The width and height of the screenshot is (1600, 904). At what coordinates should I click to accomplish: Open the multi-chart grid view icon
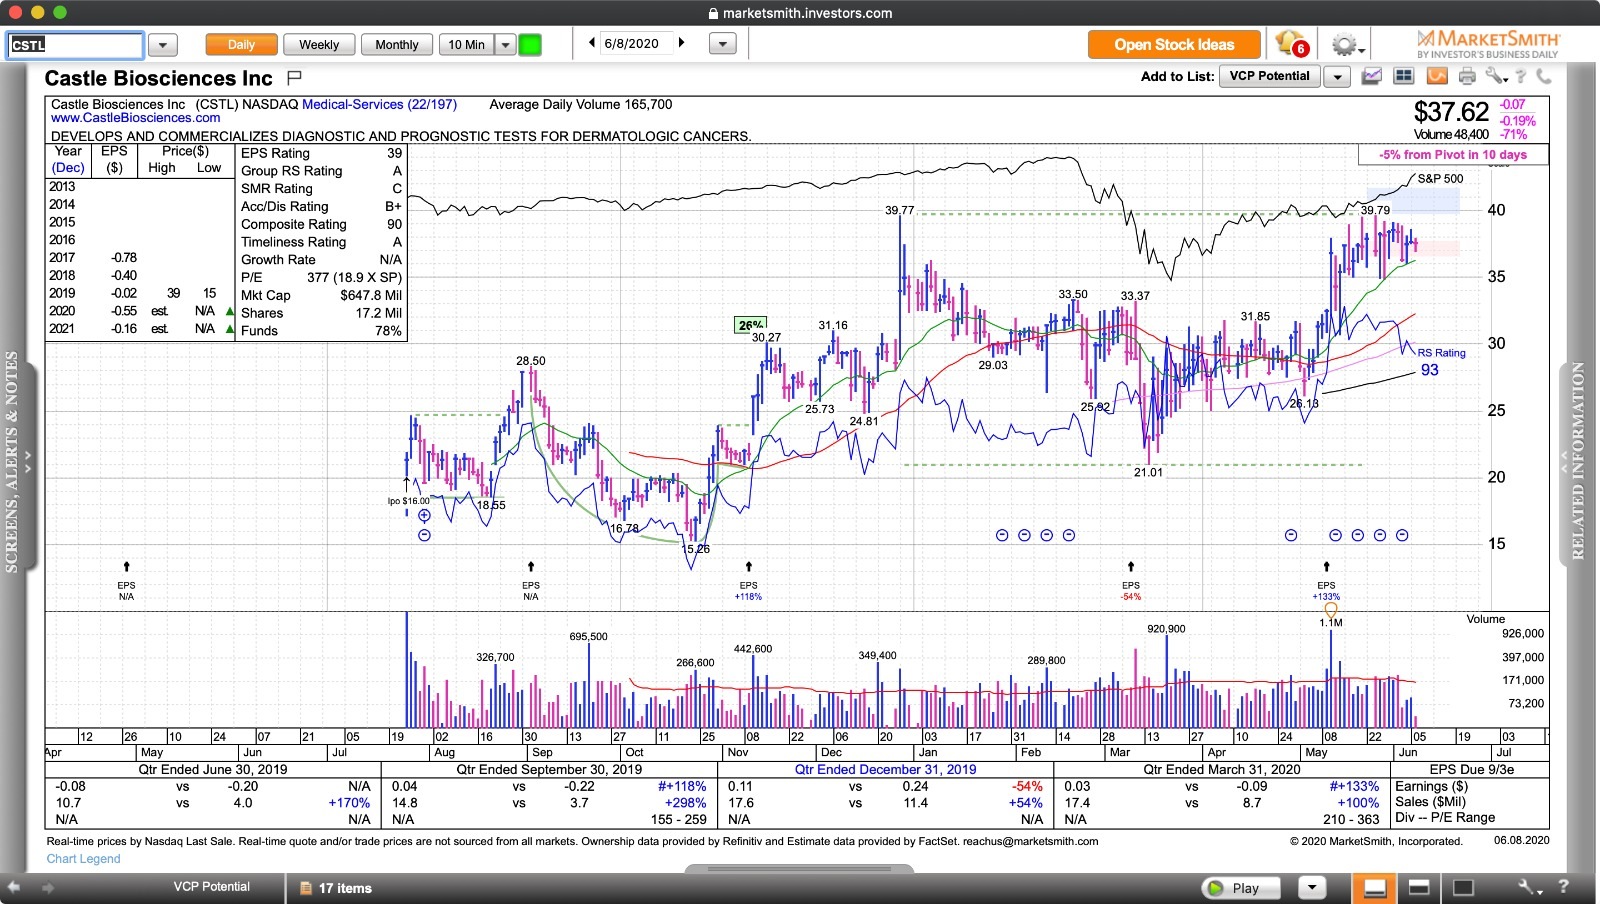pyautogui.click(x=1403, y=76)
